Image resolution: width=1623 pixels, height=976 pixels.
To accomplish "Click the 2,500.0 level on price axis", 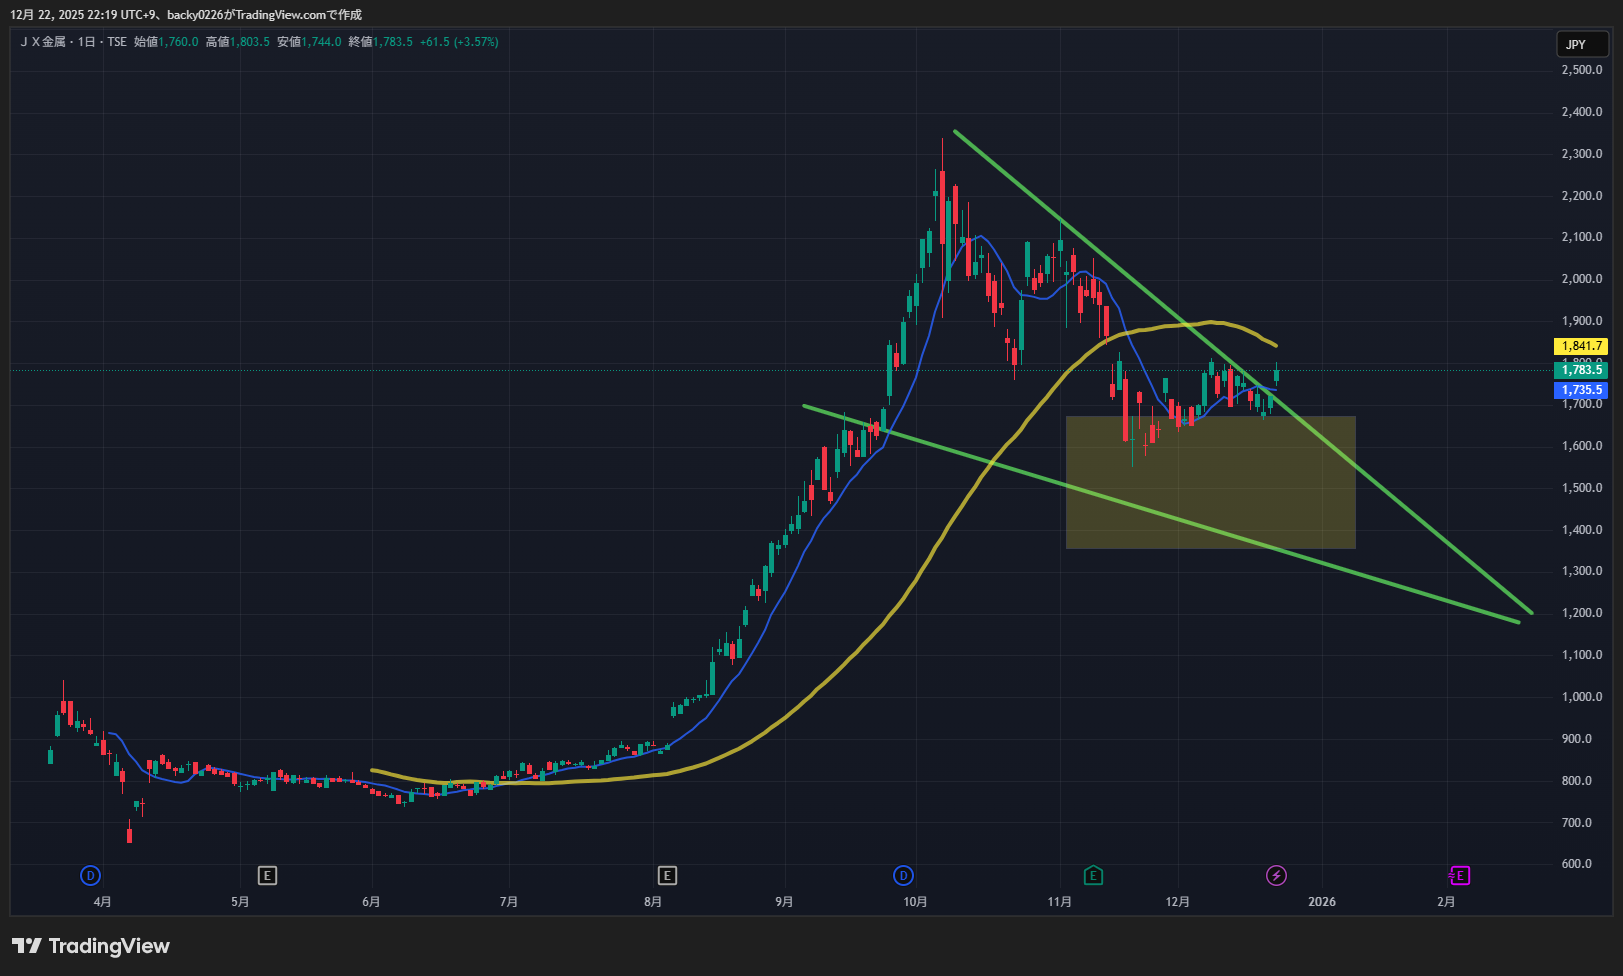I will (1581, 70).
